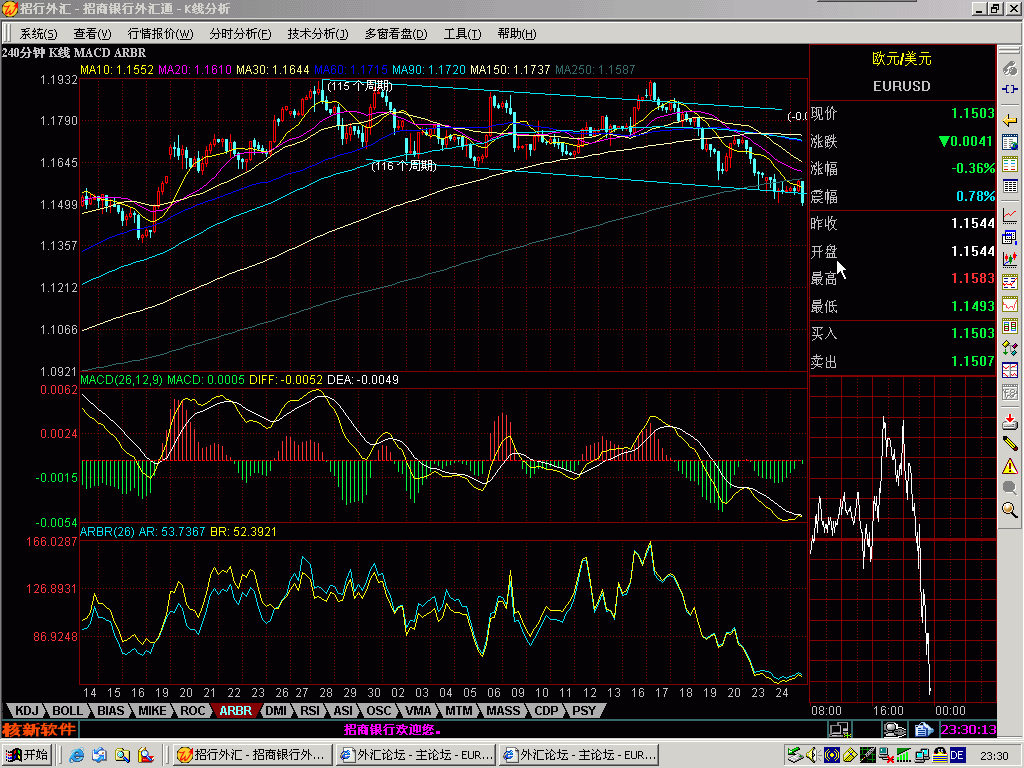The image size is (1024, 768).
Task: Open the warning alert triangle icon
Action: pyautogui.click(x=1010, y=466)
